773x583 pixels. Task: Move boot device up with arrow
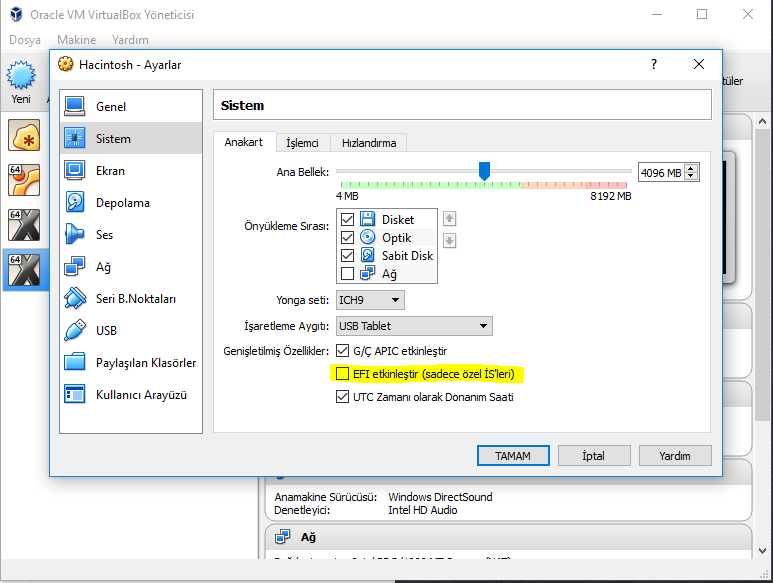coord(449,218)
